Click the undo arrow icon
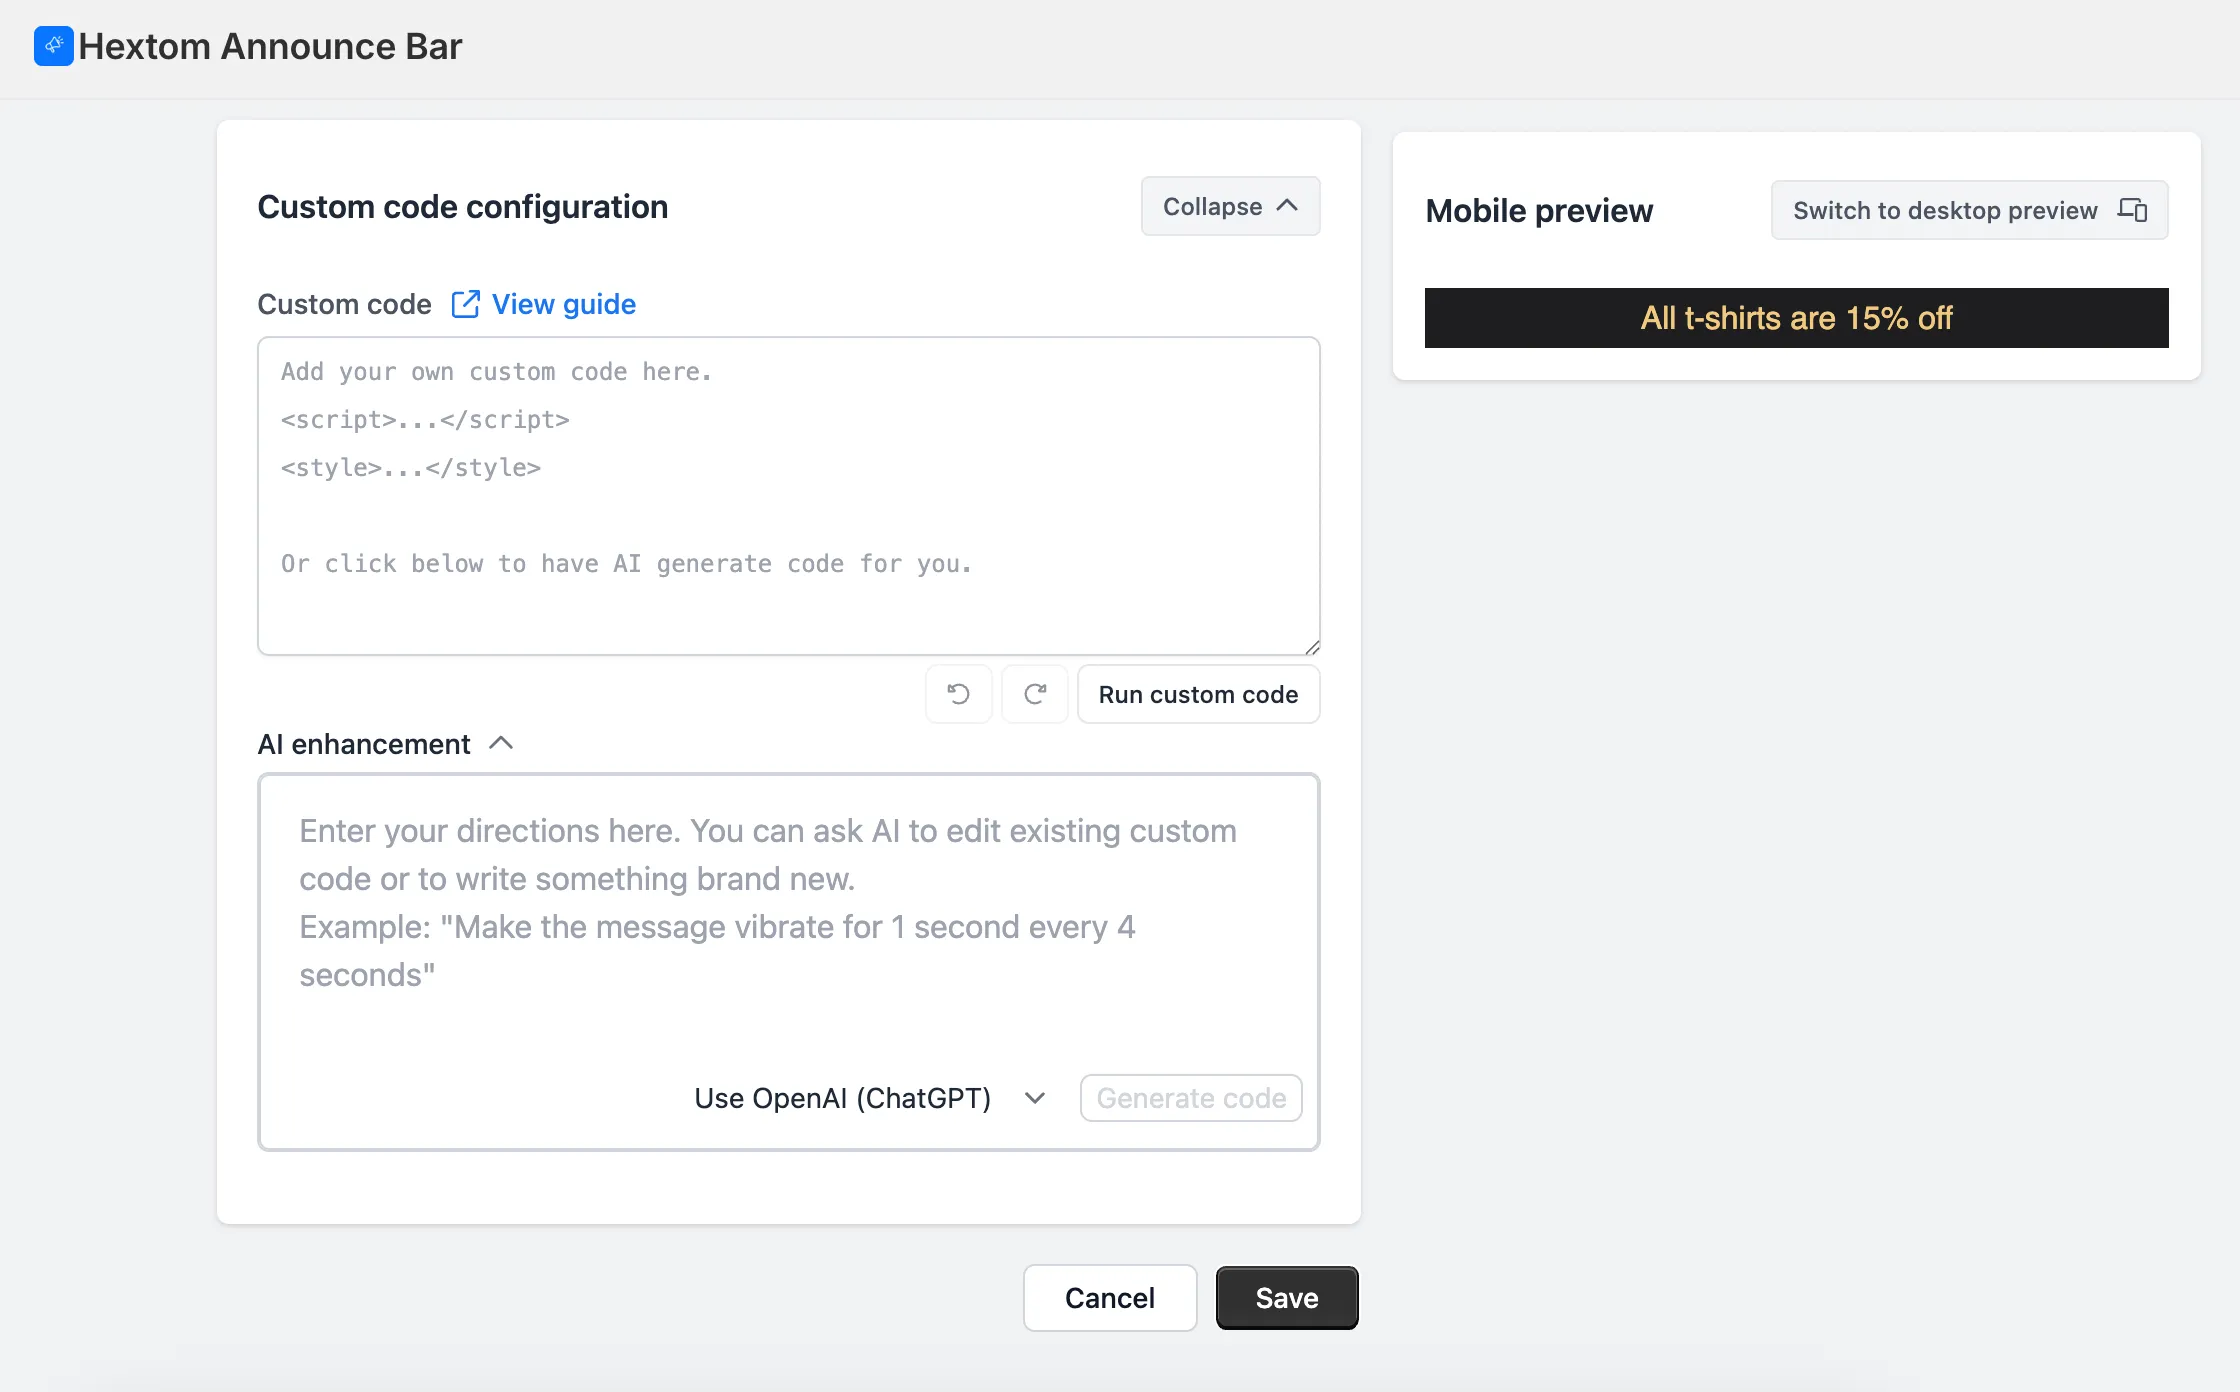This screenshot has width=2240, height=1392. 958,694
